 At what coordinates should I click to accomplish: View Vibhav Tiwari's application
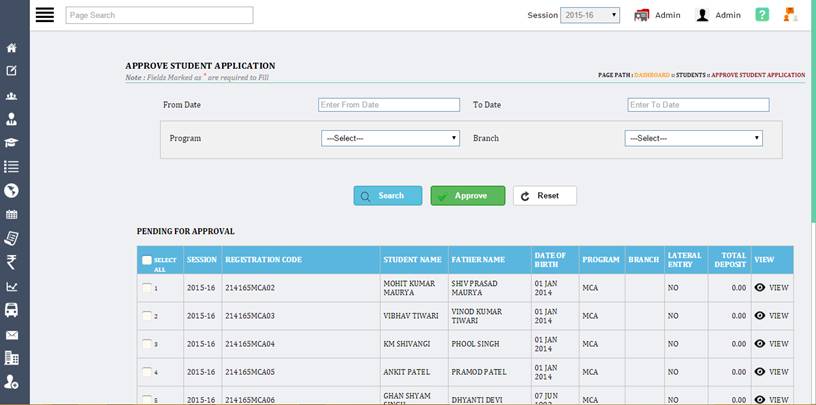tap(771, 316)
